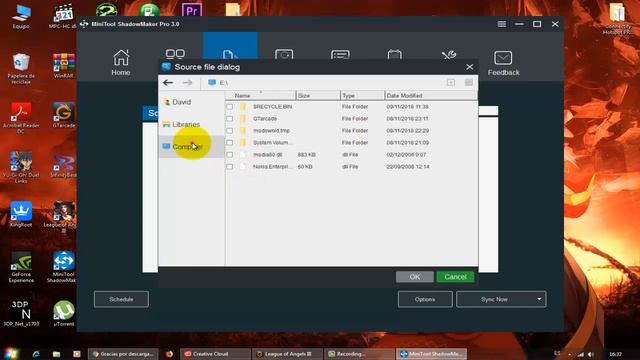Open the GTarcade desktop shortcut
640x360 pixels.
pyautogui.click(x=63, y=116)
